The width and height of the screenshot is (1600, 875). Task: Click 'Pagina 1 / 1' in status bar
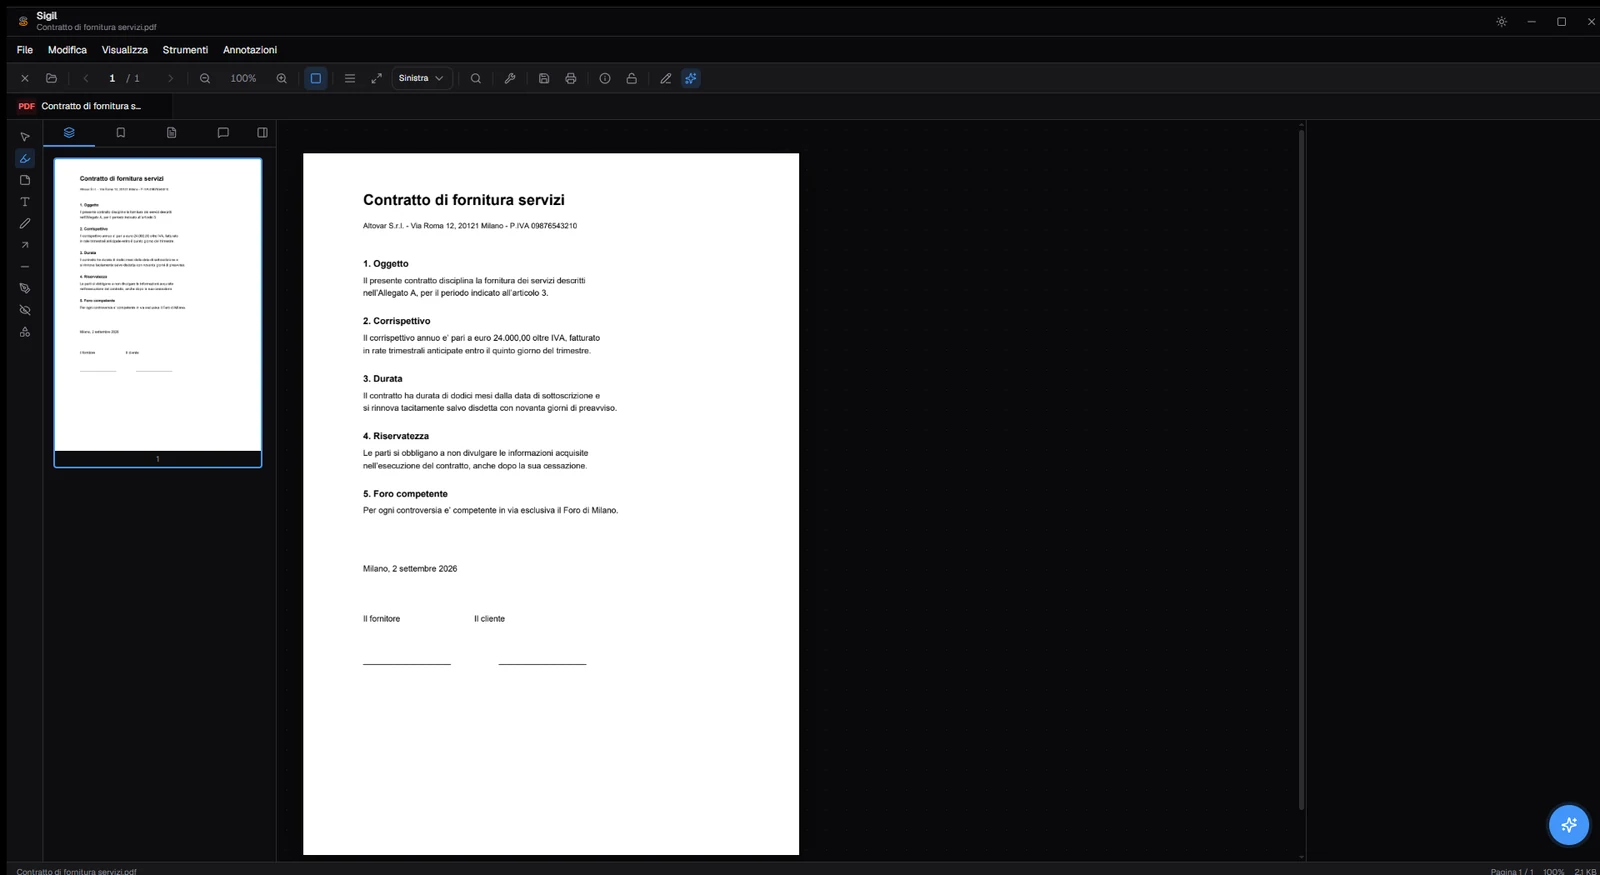tap(1511, 871)
